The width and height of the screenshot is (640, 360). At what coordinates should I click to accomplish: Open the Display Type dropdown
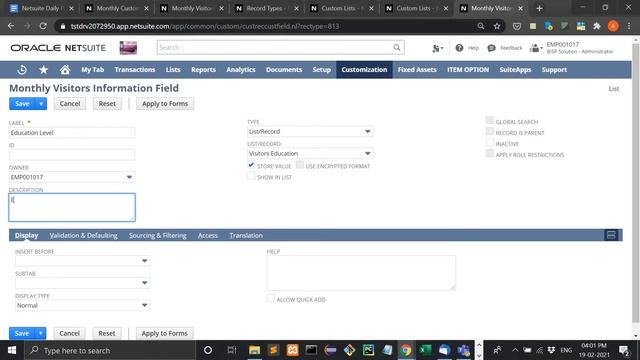82,305
